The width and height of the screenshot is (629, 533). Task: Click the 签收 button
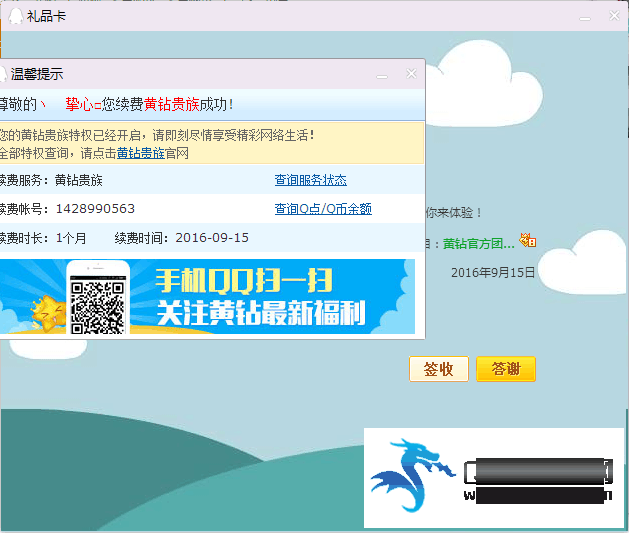438,369
